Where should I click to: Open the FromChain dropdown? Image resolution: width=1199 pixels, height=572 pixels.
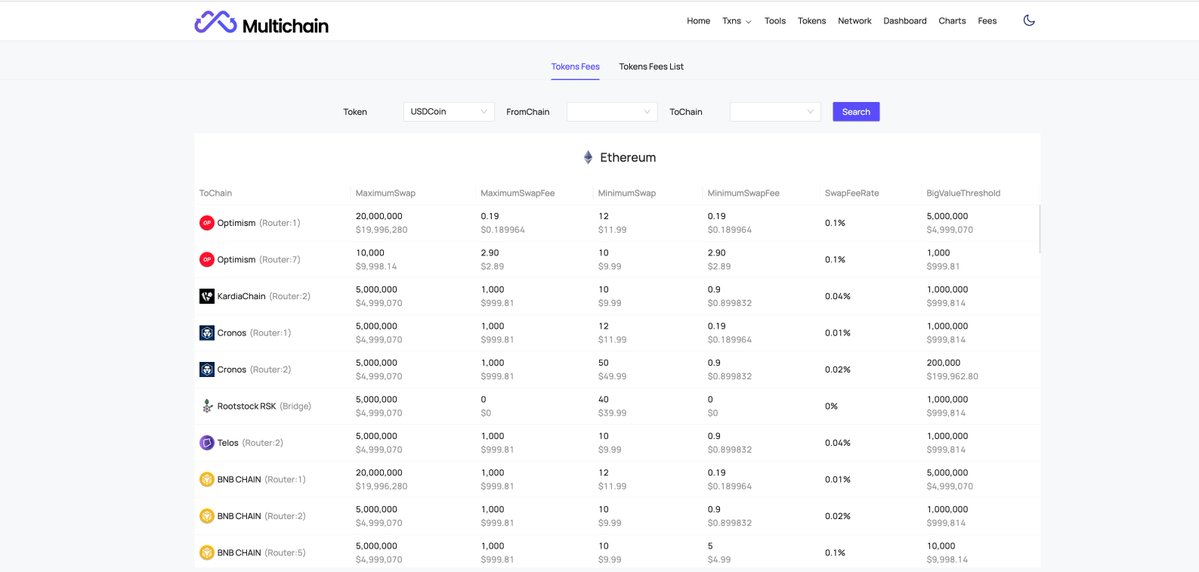[612, 112]
